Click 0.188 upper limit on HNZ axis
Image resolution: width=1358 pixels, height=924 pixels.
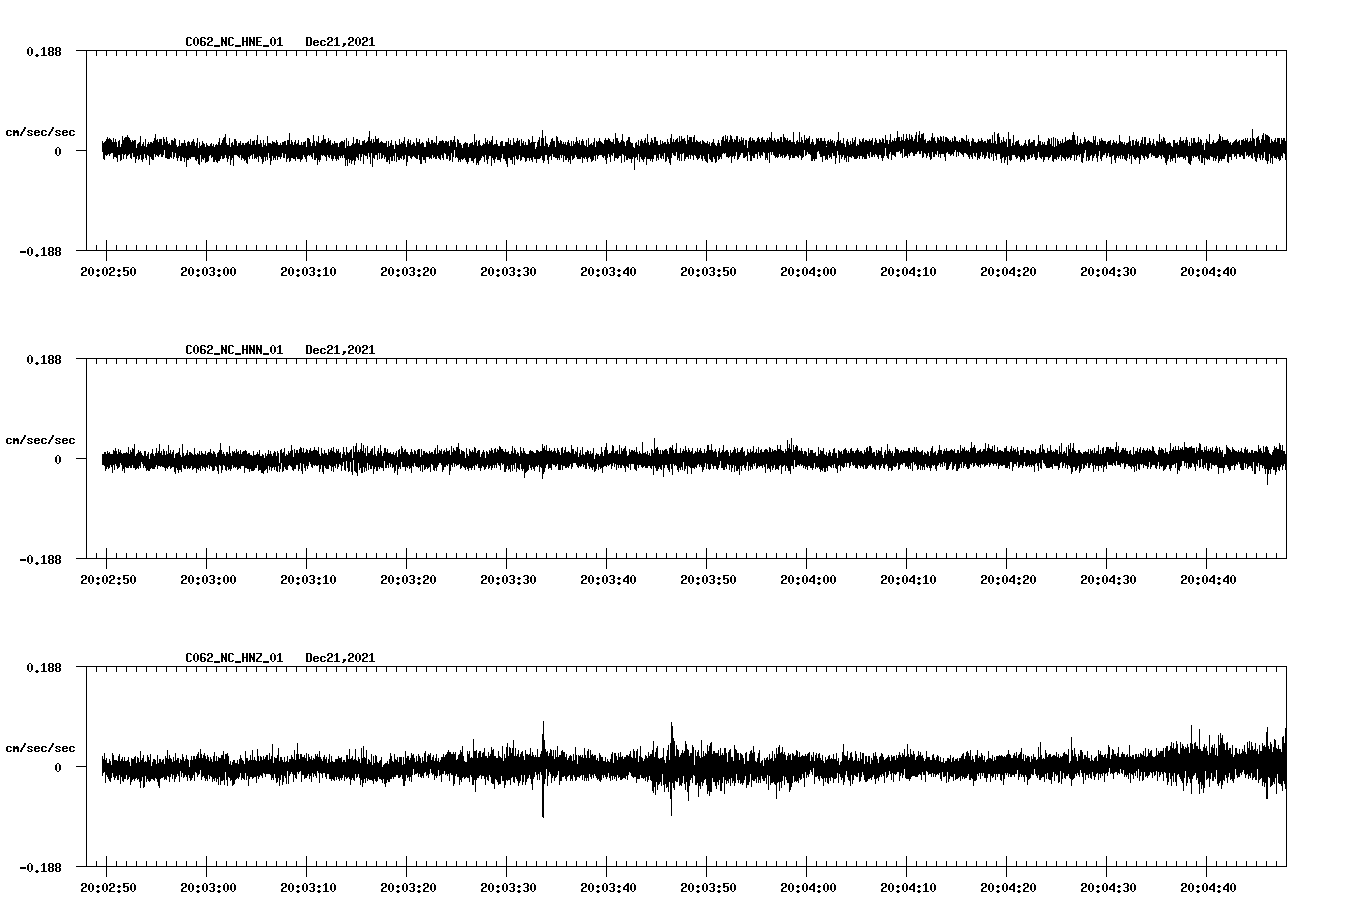pos(43,667)
